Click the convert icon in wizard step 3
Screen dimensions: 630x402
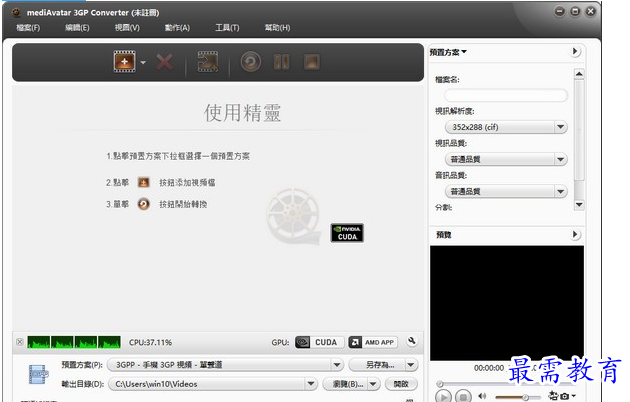(x=143, y=204)
